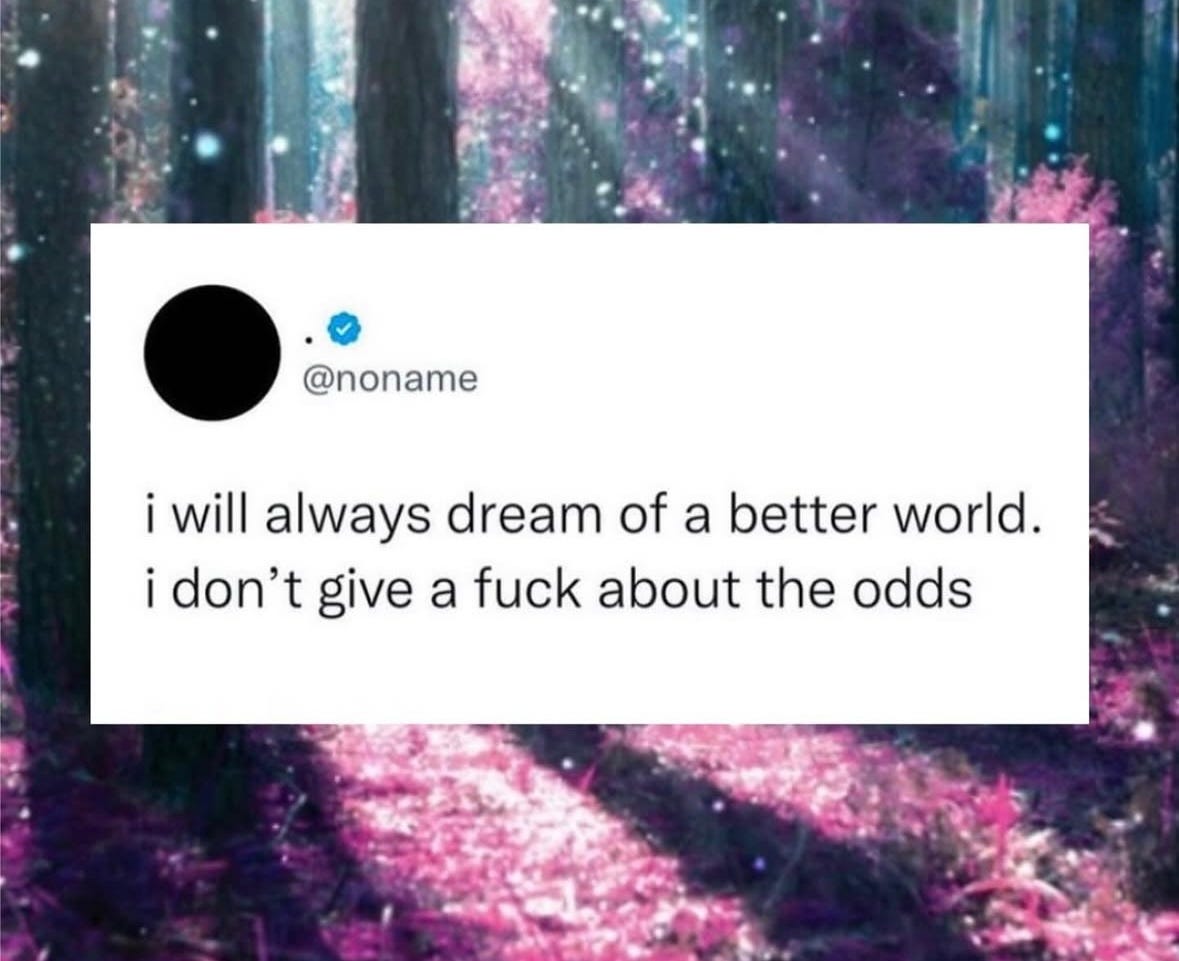The width and height of the screenshot is (1179, 961).
Task: Click the black circular profile avatar
Action: (212, 352)
